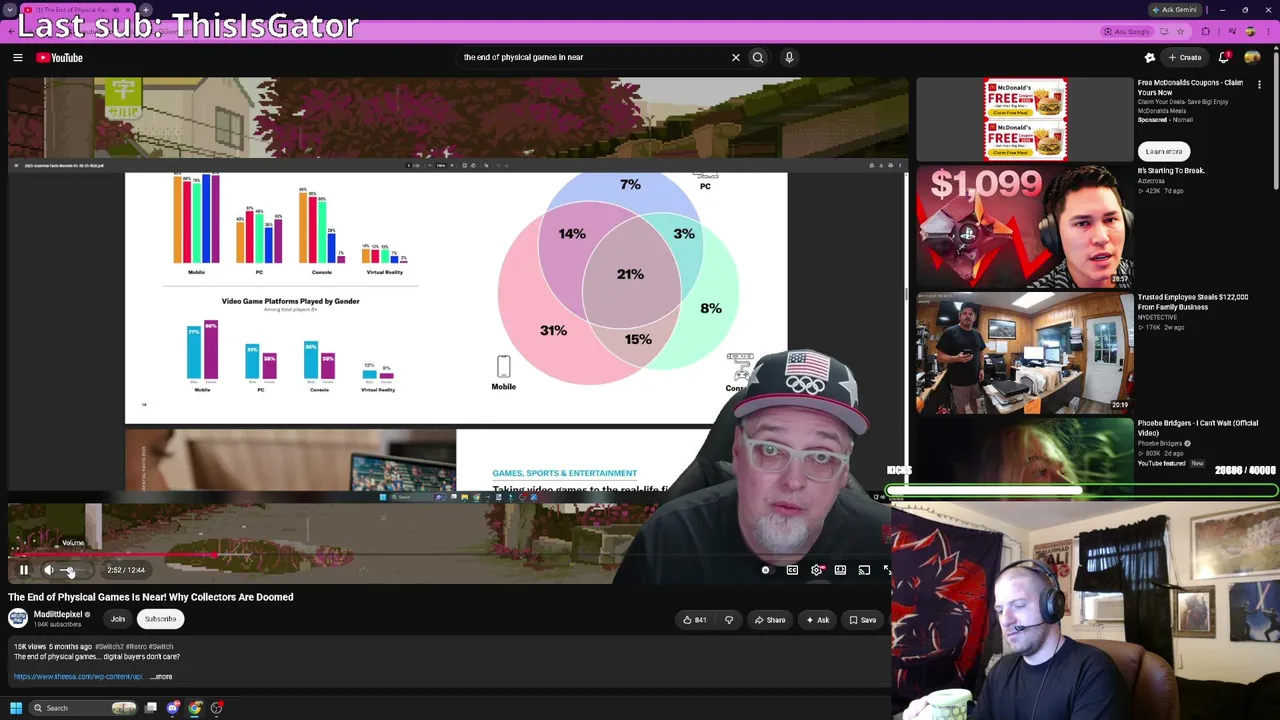
Task: Mute the video with the speaker icon
Action: point(48,570)
